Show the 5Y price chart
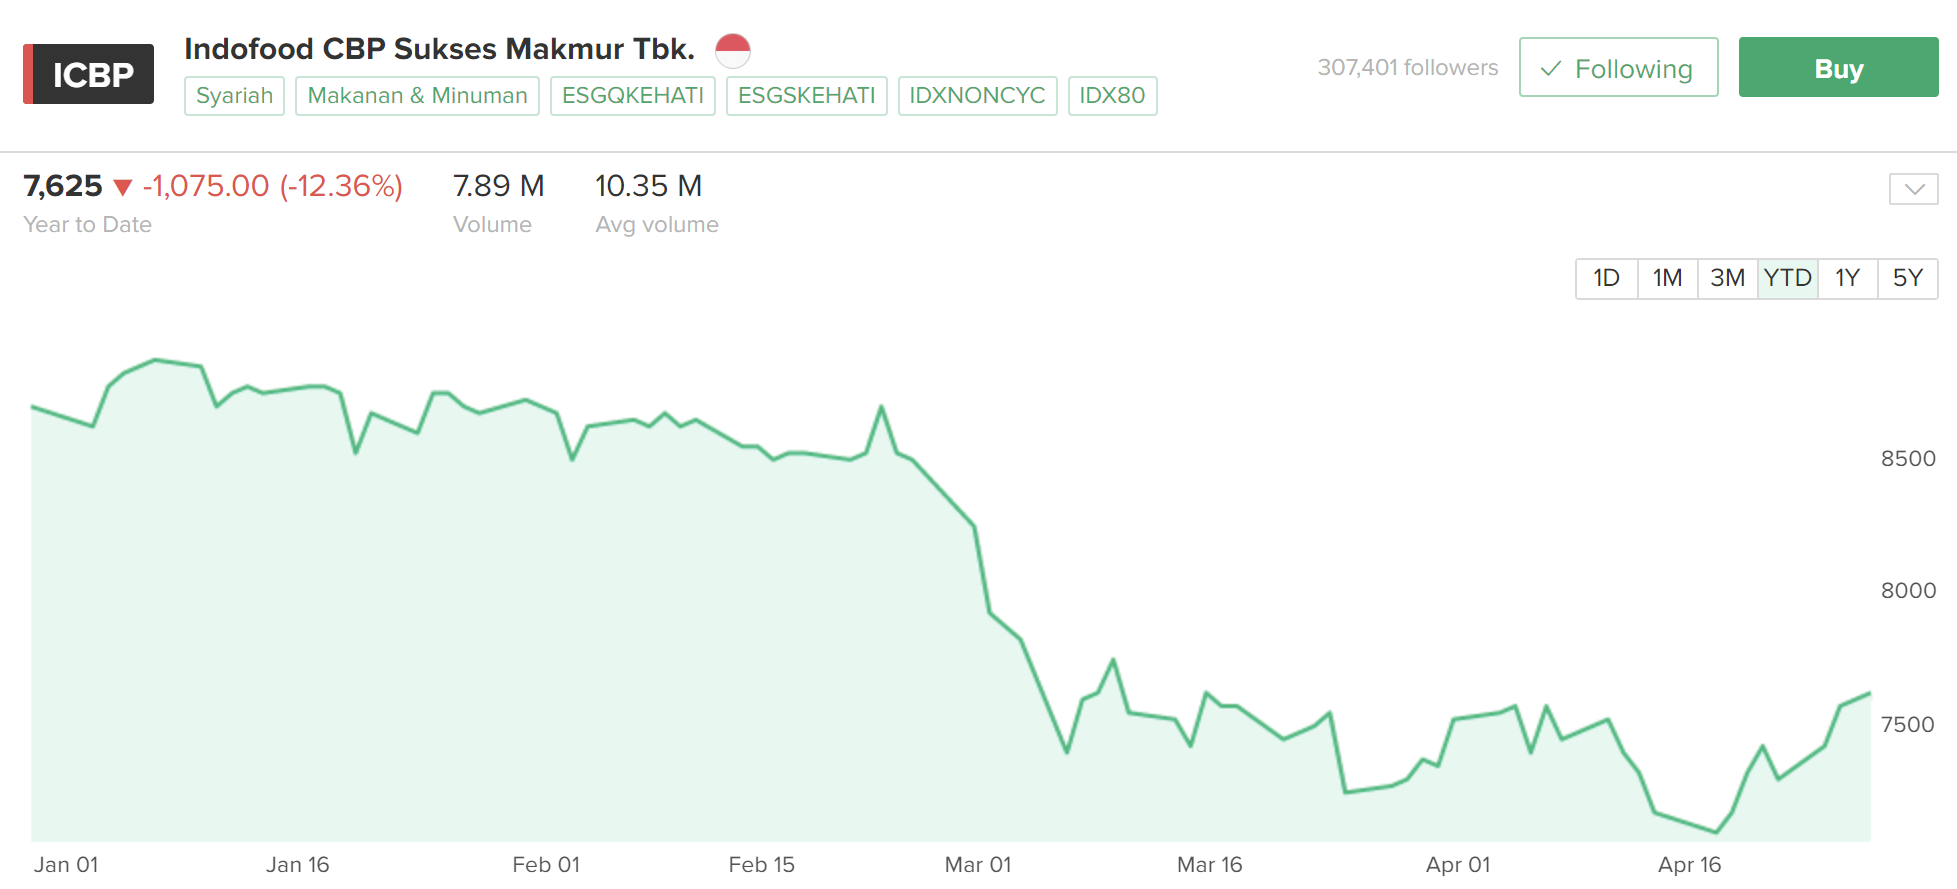This screenshot has height=889, width=1957. click(x=1908, y=278)
